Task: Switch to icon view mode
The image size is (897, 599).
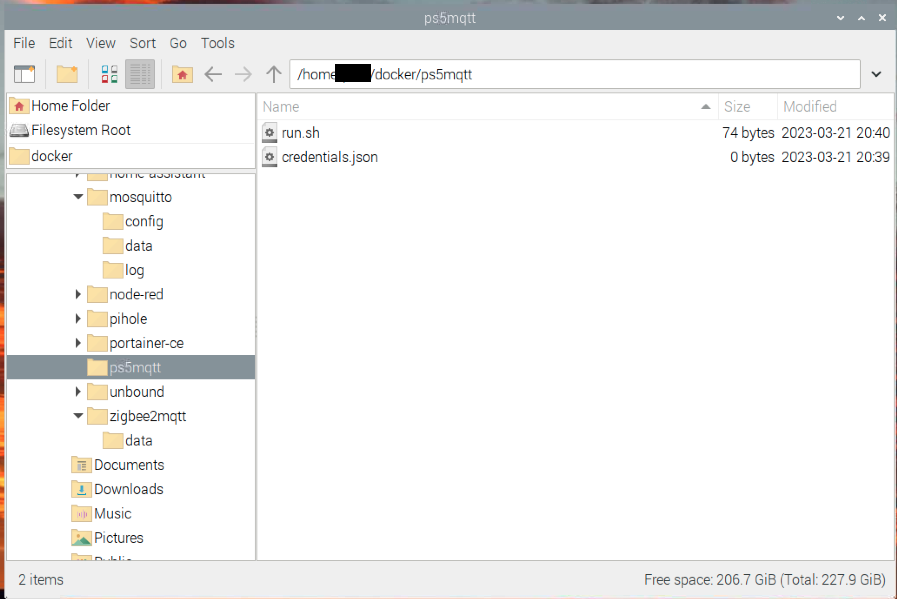Action: 108,73
